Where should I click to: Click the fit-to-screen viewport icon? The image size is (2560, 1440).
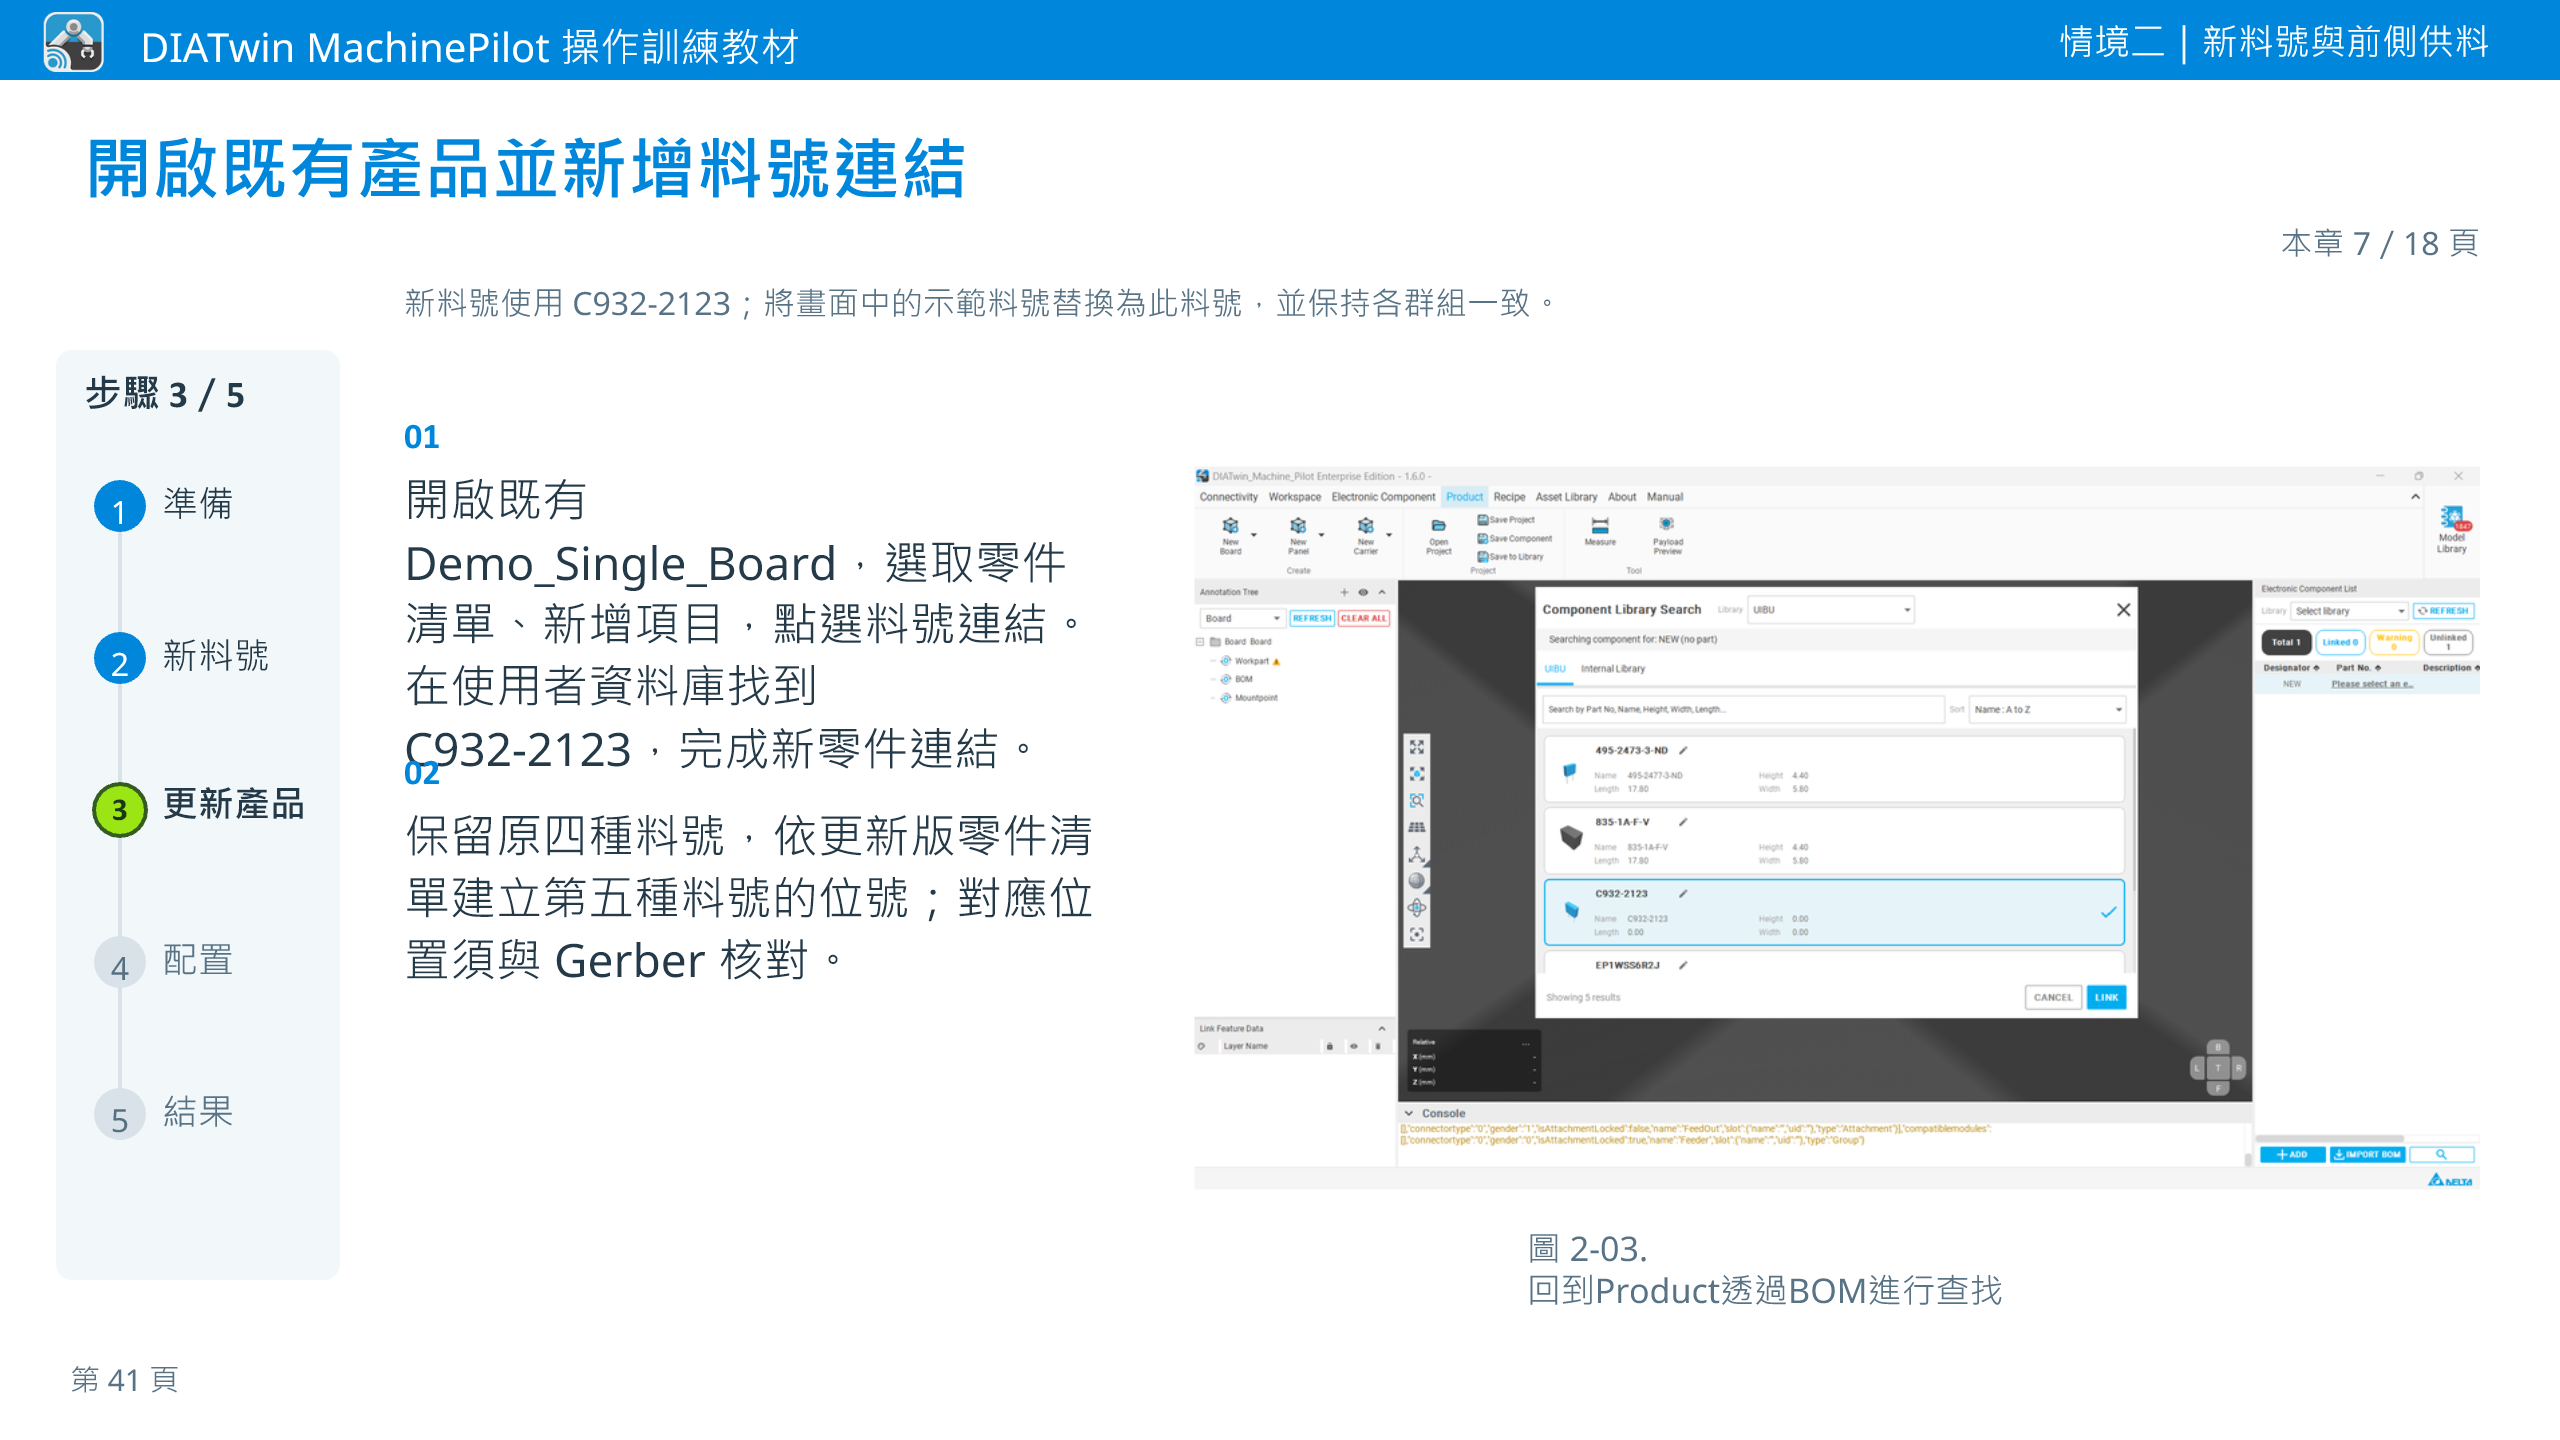[x=1417, y=747]
